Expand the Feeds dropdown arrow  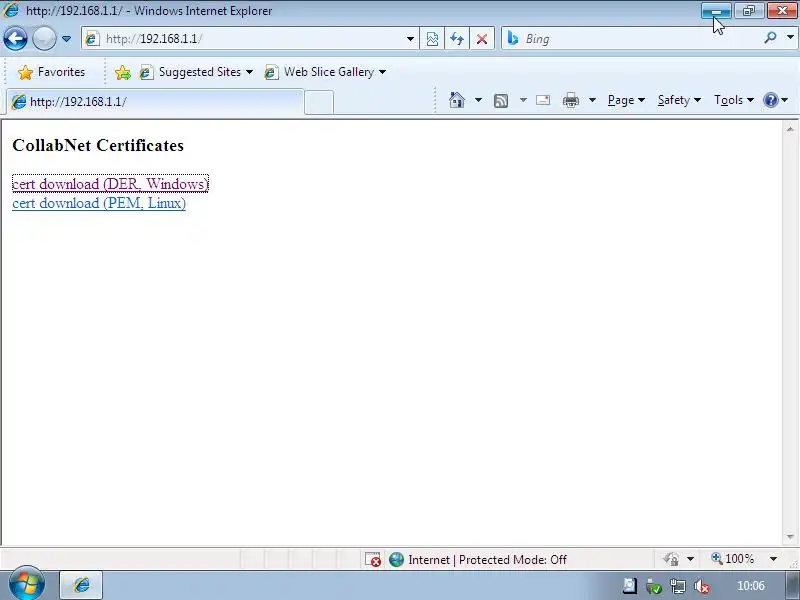coord(523,100)
